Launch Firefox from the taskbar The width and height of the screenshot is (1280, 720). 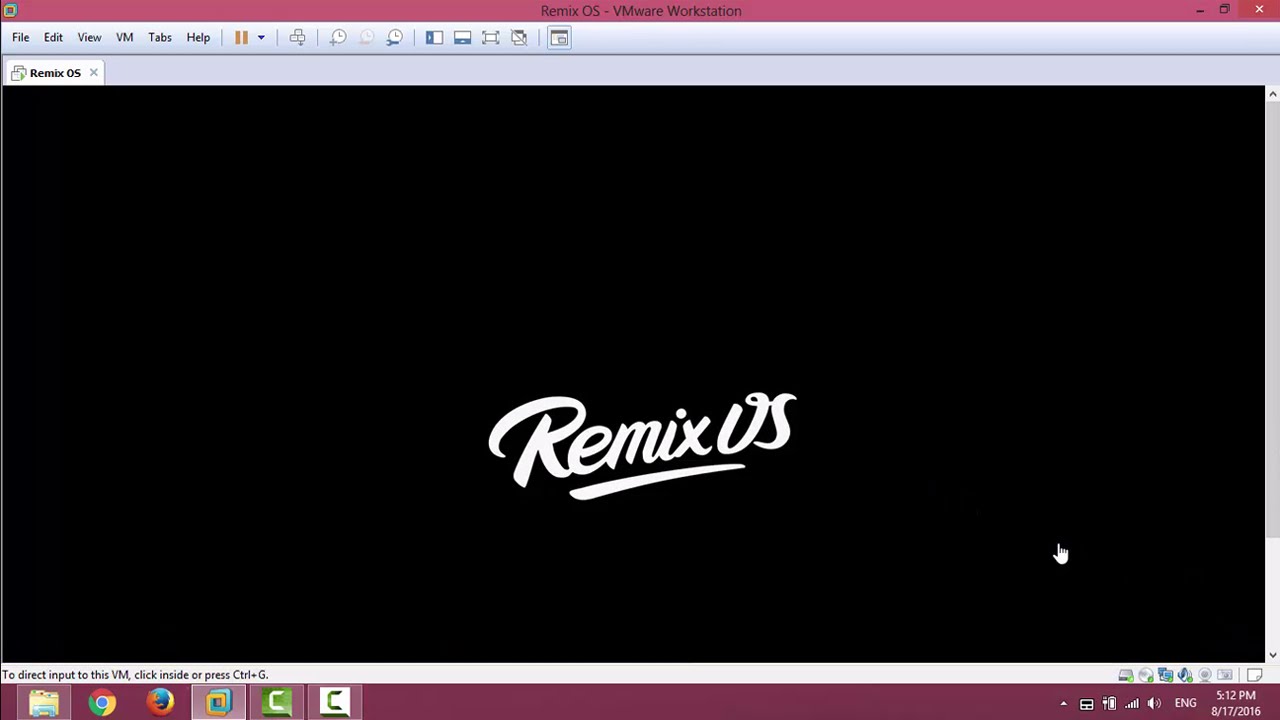(x=160, y=703)
